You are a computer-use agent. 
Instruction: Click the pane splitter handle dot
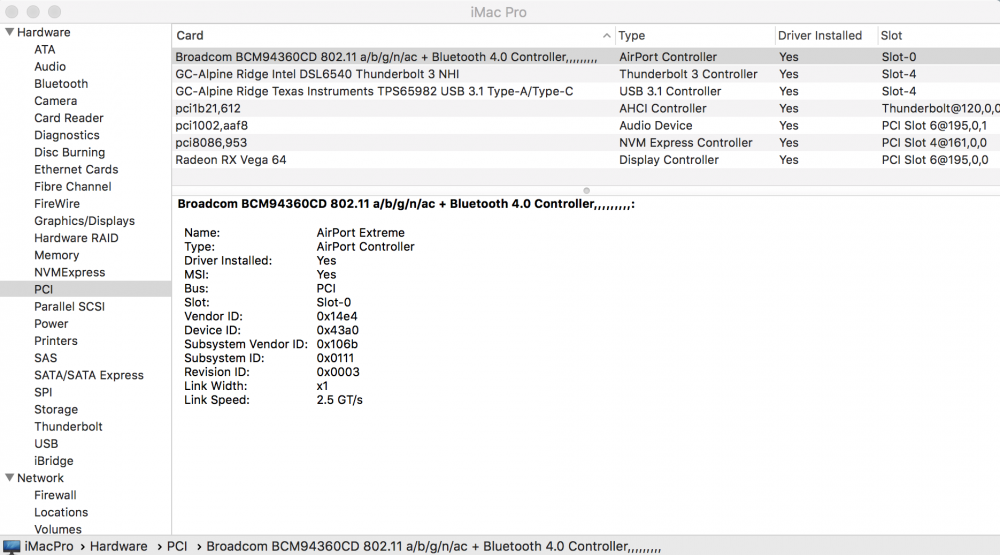point(586,190)
